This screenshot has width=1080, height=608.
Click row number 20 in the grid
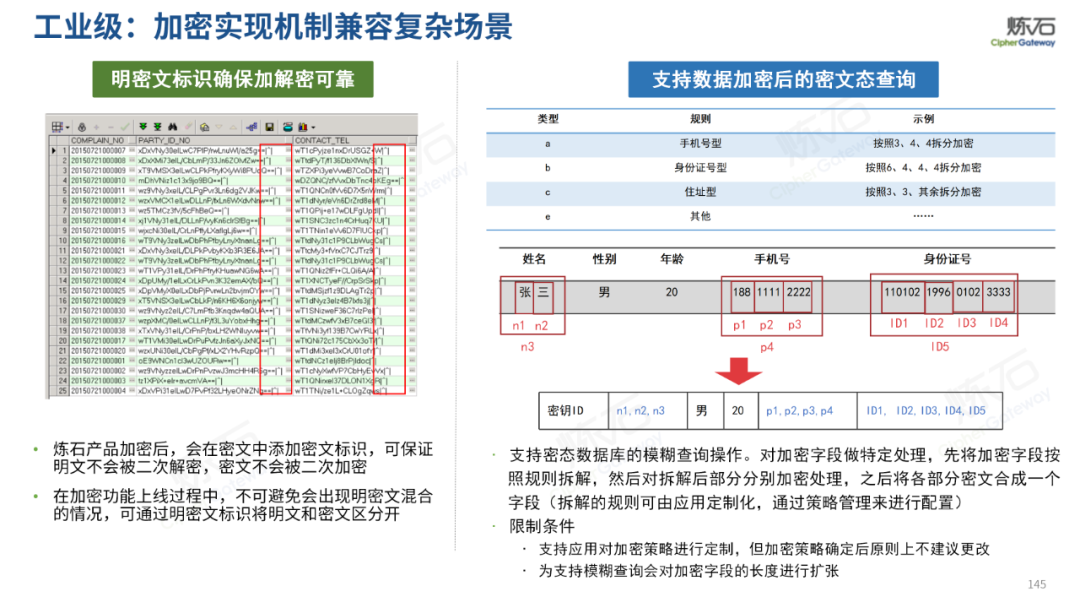[x=63, y=341]
